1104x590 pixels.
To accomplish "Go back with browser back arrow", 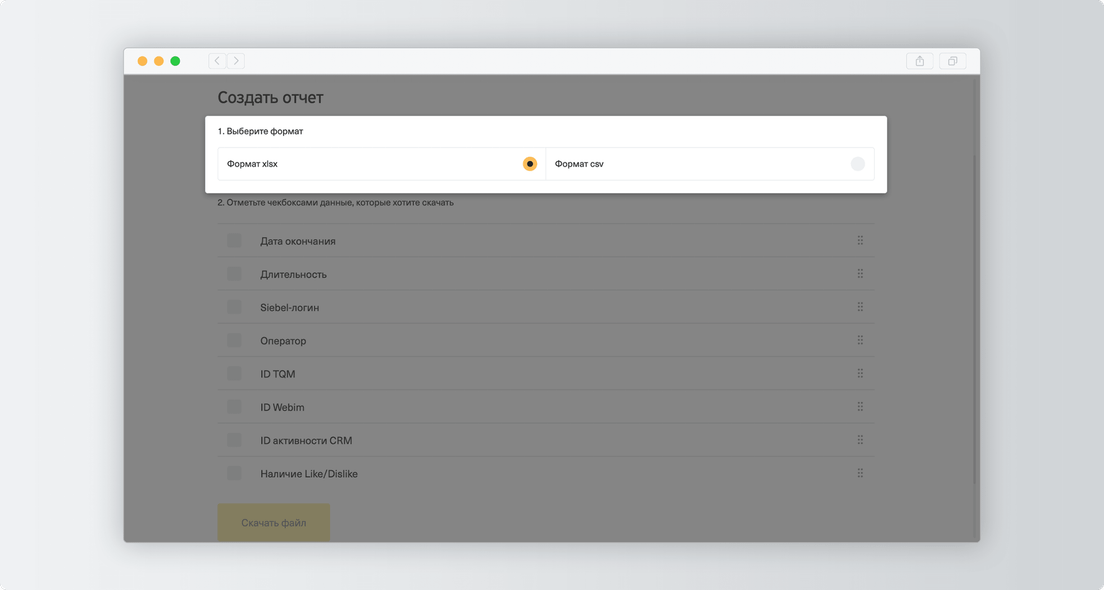I will coord(217,61).
